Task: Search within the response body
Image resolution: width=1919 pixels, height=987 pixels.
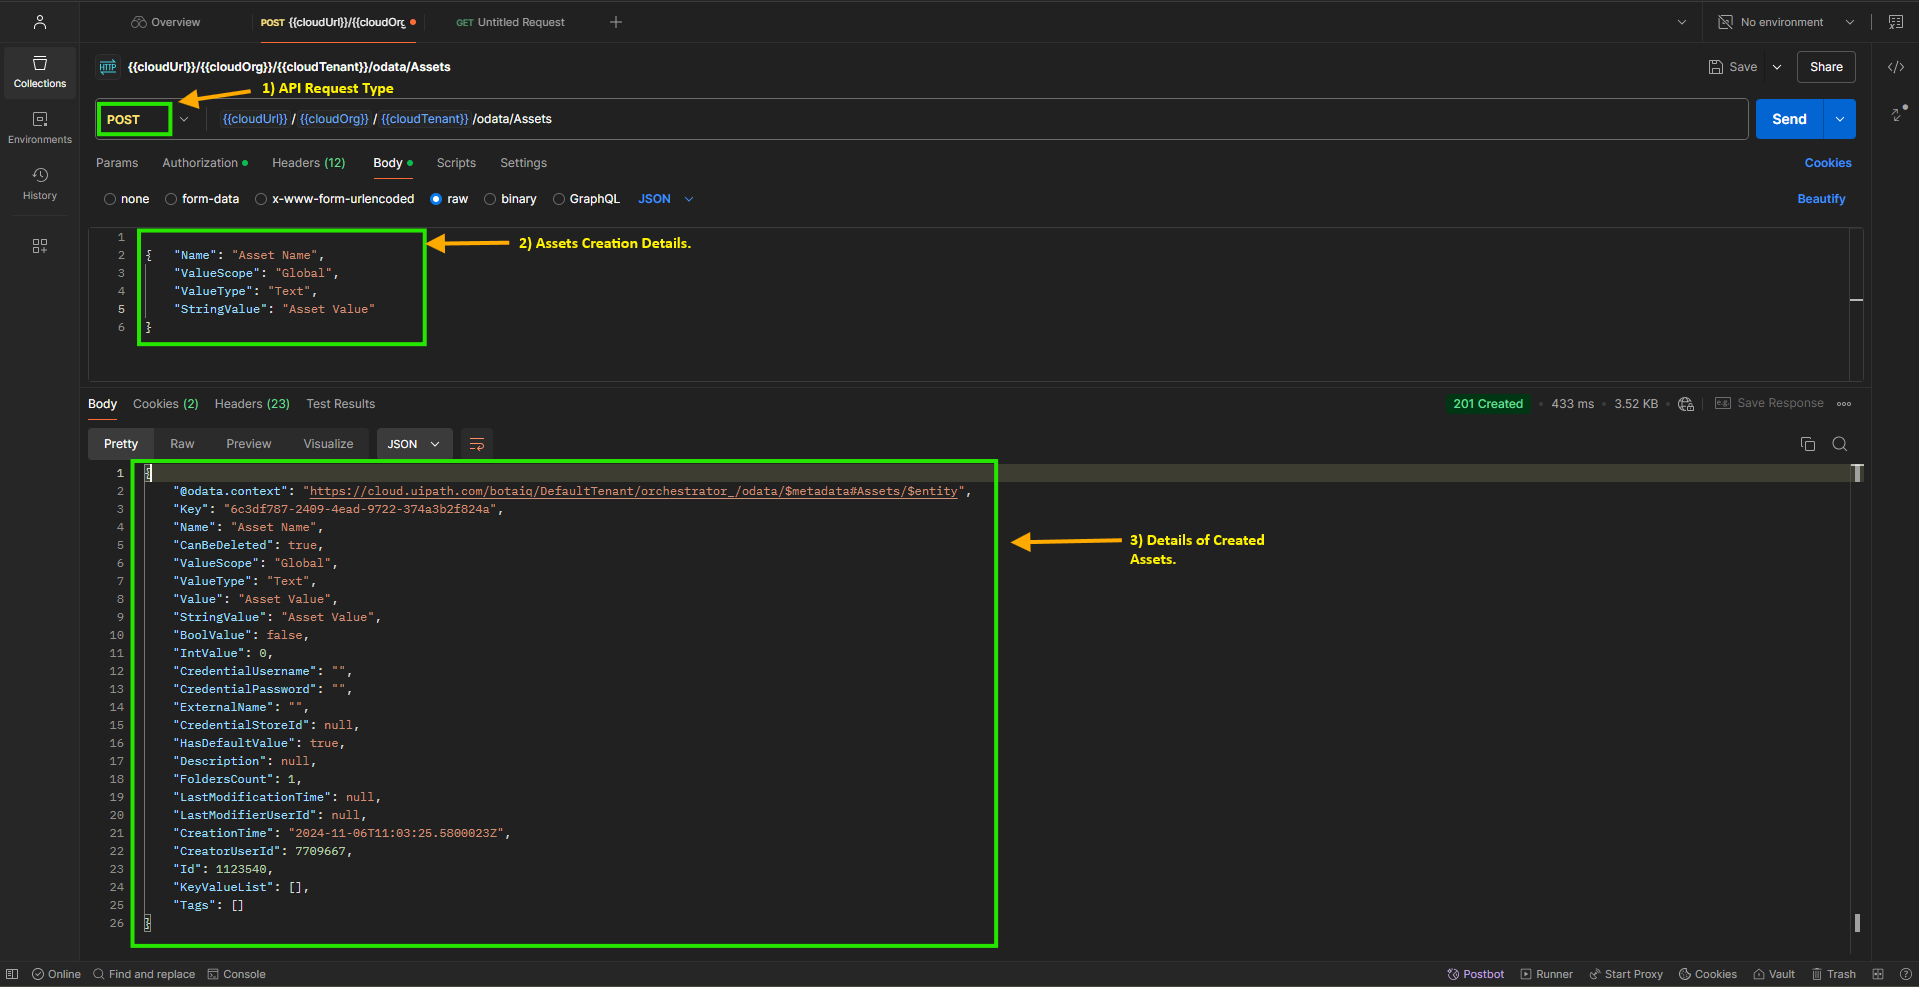Action: pos(1839,444)
